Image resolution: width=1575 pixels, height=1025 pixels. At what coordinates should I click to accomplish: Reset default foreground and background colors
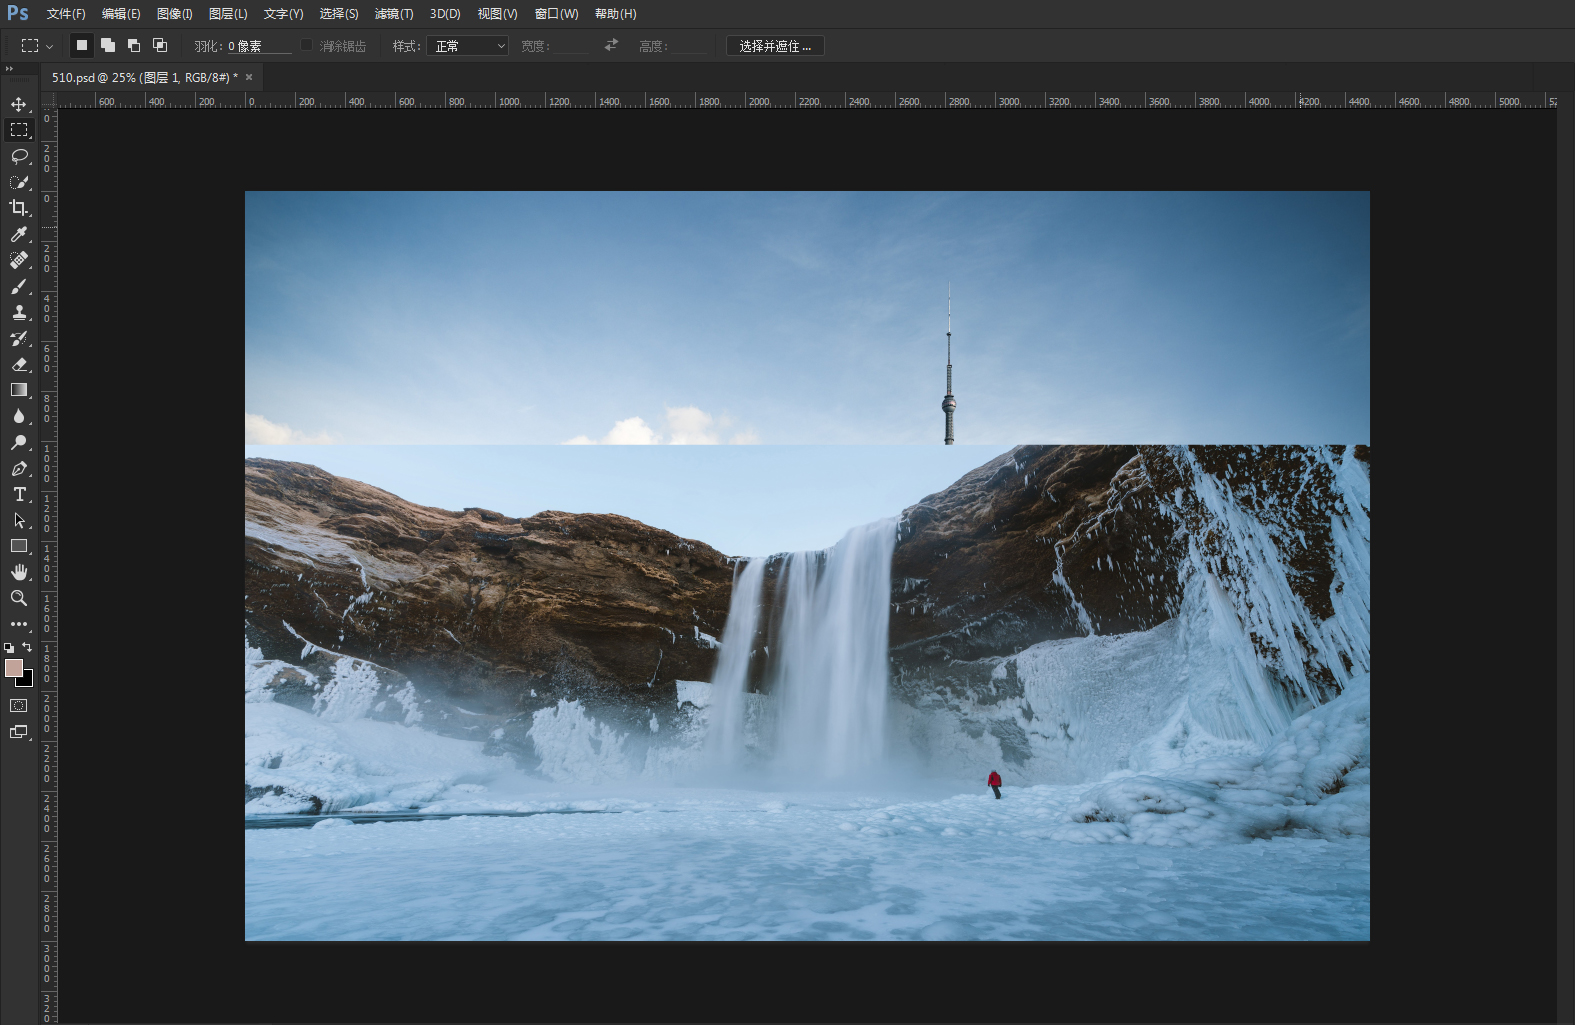coord(9,648)
